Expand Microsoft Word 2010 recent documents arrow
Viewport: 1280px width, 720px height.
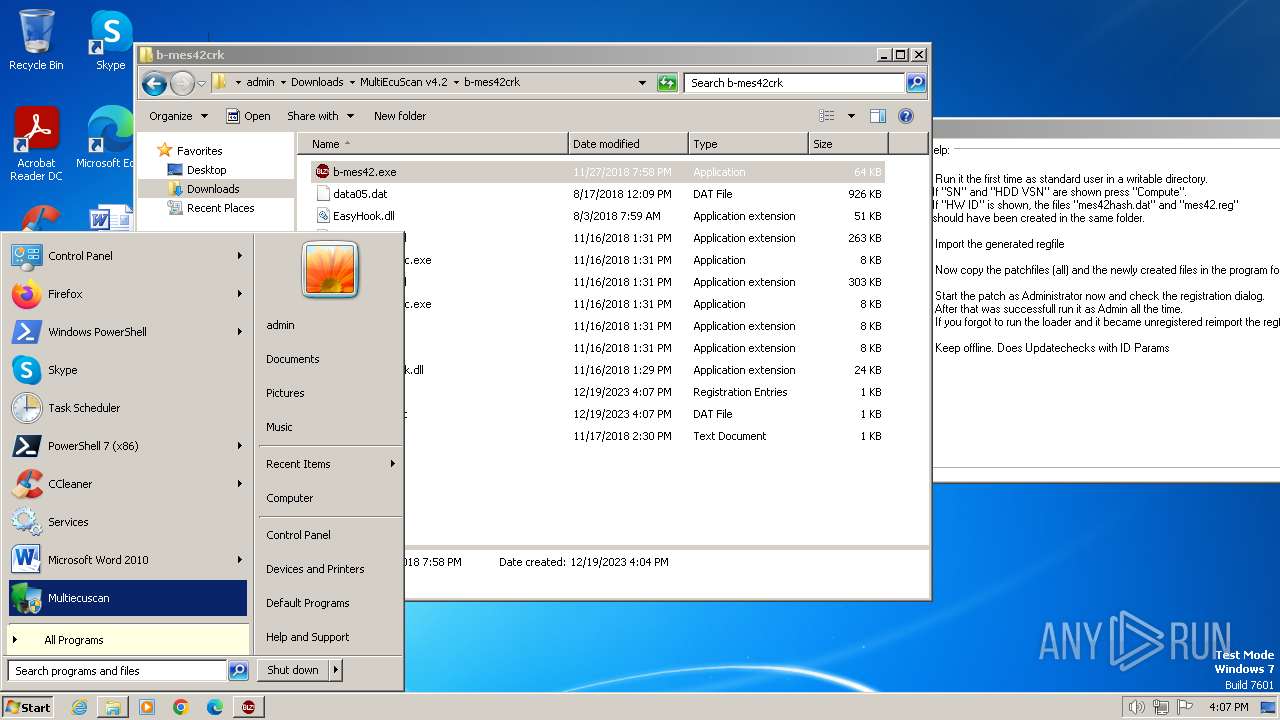point(240,560)
